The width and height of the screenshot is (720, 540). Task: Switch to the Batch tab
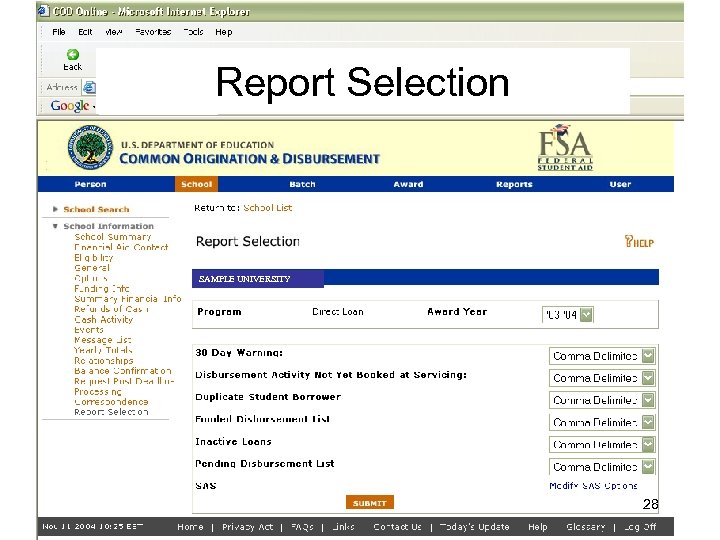click(x=302, y=184)
